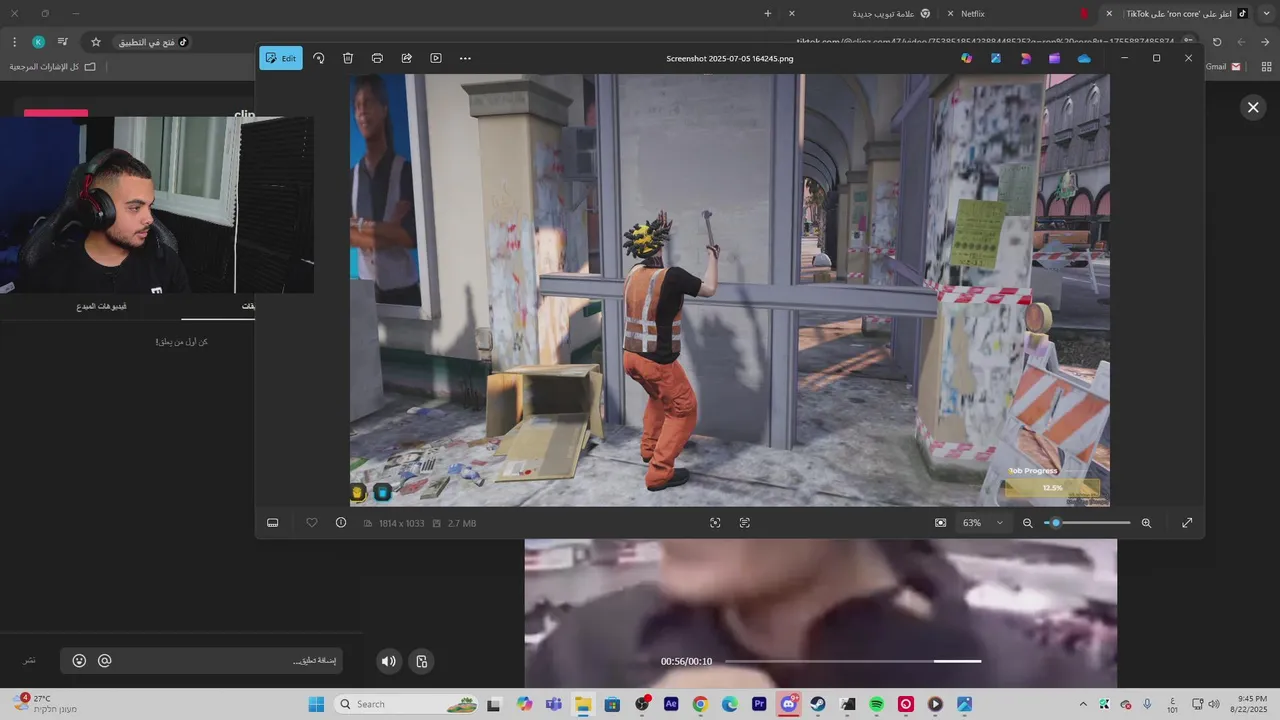Image resolution: width=1280 pixels, height=720 pixels.
Task: Start slideshow from Photos toolbar
Action: (x=436, y=58)
